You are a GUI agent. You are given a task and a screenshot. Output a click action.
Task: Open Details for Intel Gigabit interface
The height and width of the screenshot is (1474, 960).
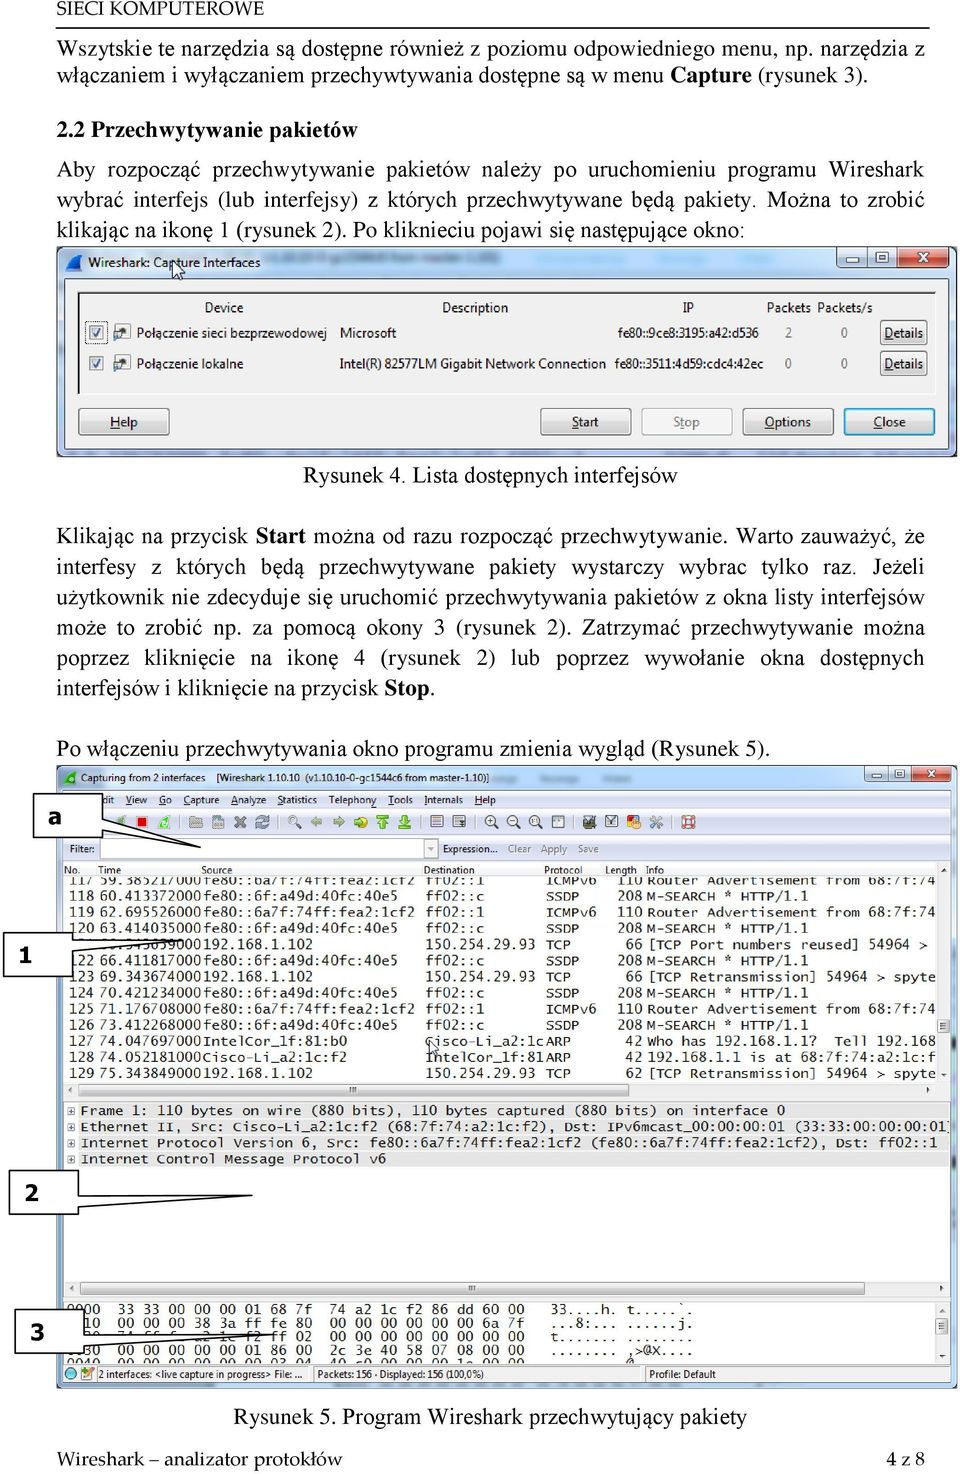[x=903, y=364]
